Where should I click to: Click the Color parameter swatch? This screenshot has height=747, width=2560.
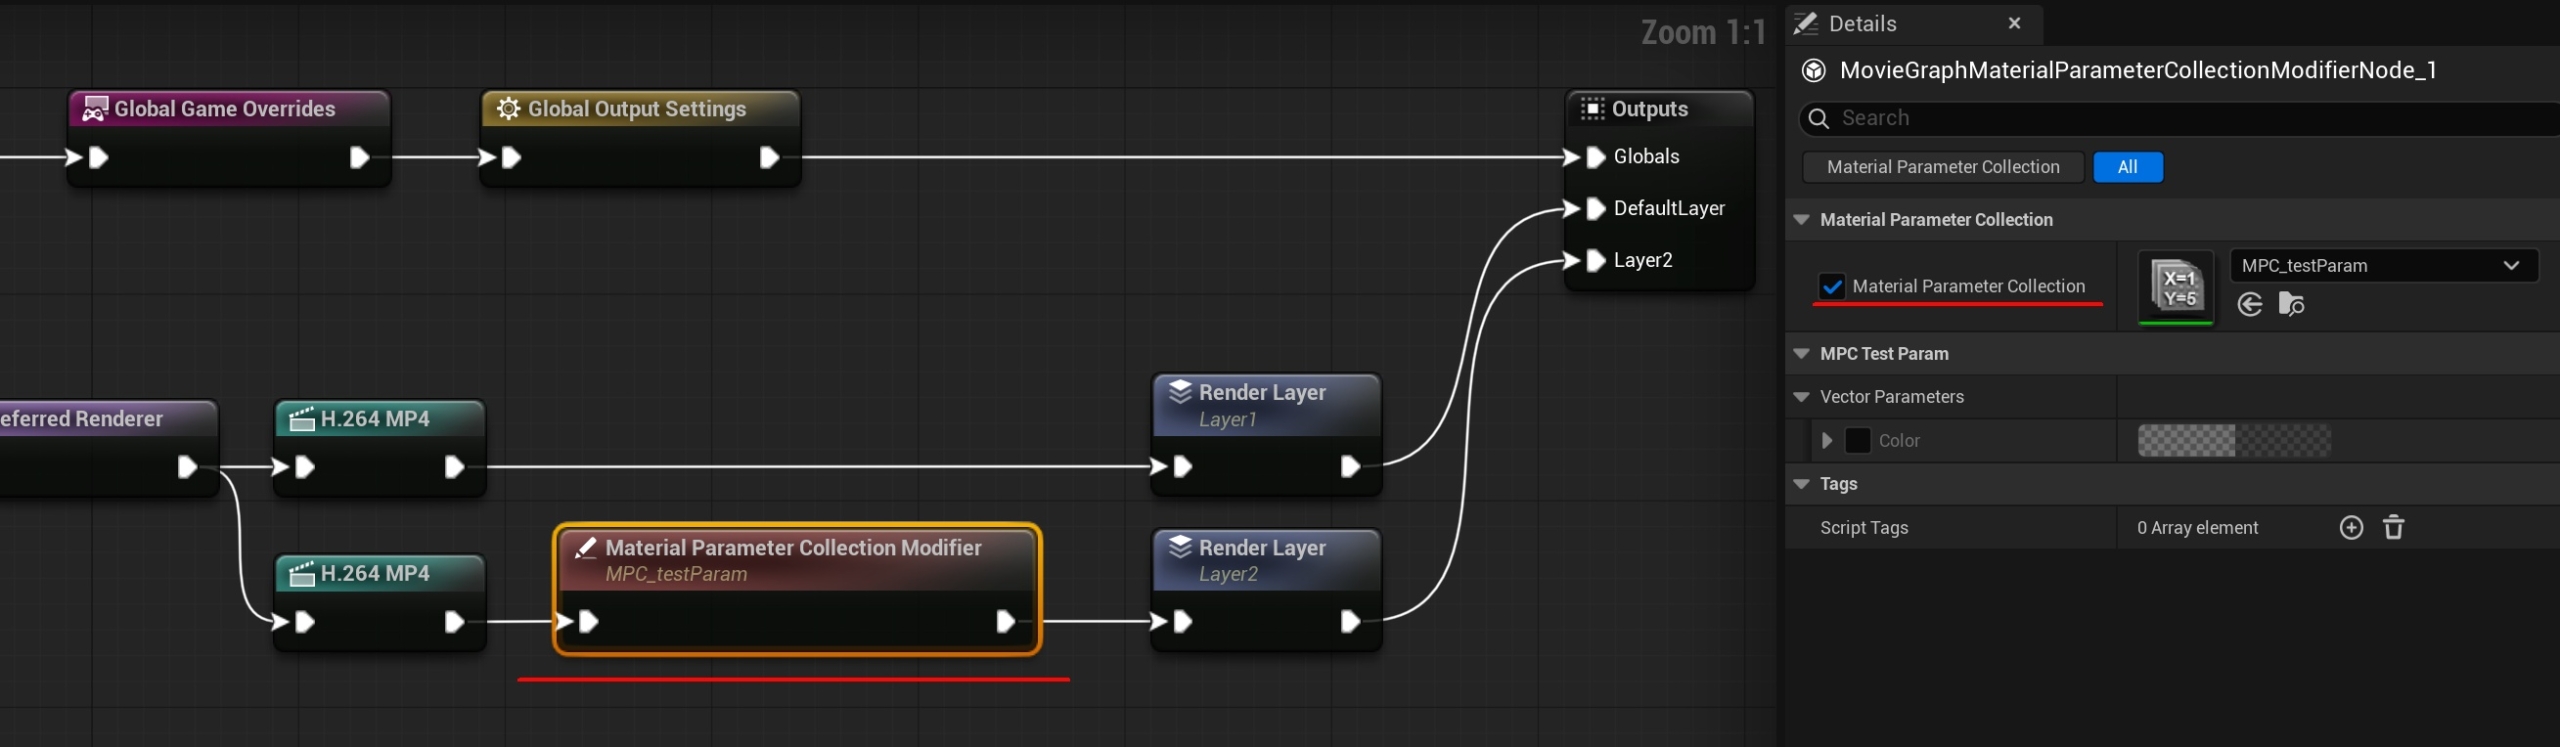pos(2233,440)
